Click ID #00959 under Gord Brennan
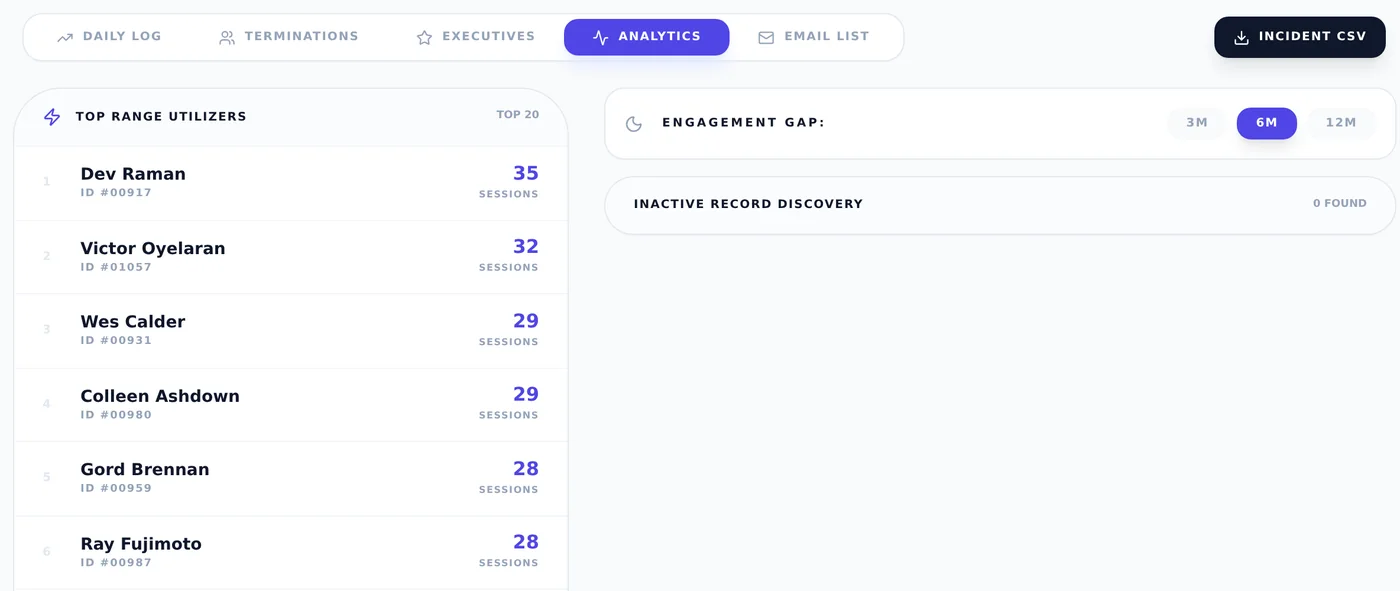1400x591 pixels. pyautogui.click(x=116, y=488)
